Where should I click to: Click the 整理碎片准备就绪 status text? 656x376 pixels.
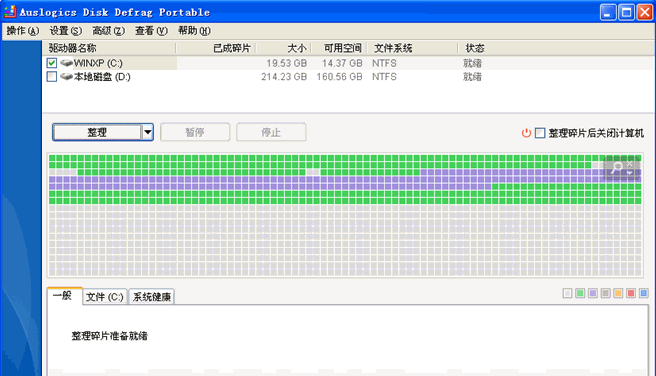coord(109,336)
